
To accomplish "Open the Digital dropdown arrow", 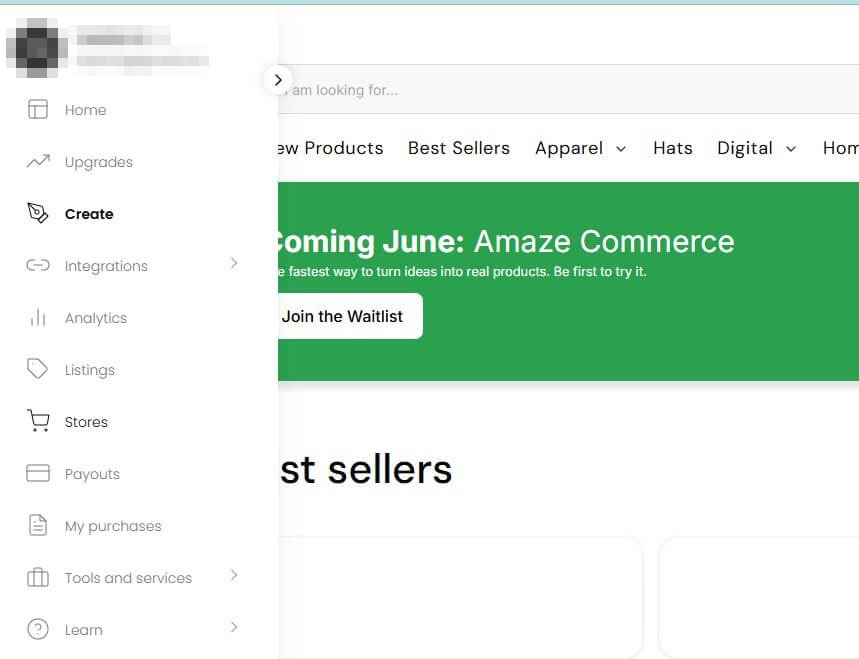I will pyautogui.click(x=791, y=149).
